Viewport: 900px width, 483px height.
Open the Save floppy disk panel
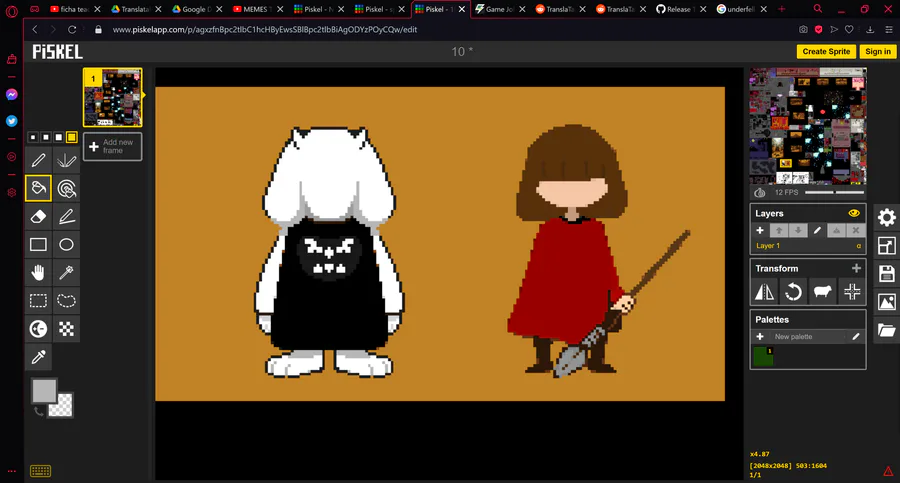pos(886,274)
